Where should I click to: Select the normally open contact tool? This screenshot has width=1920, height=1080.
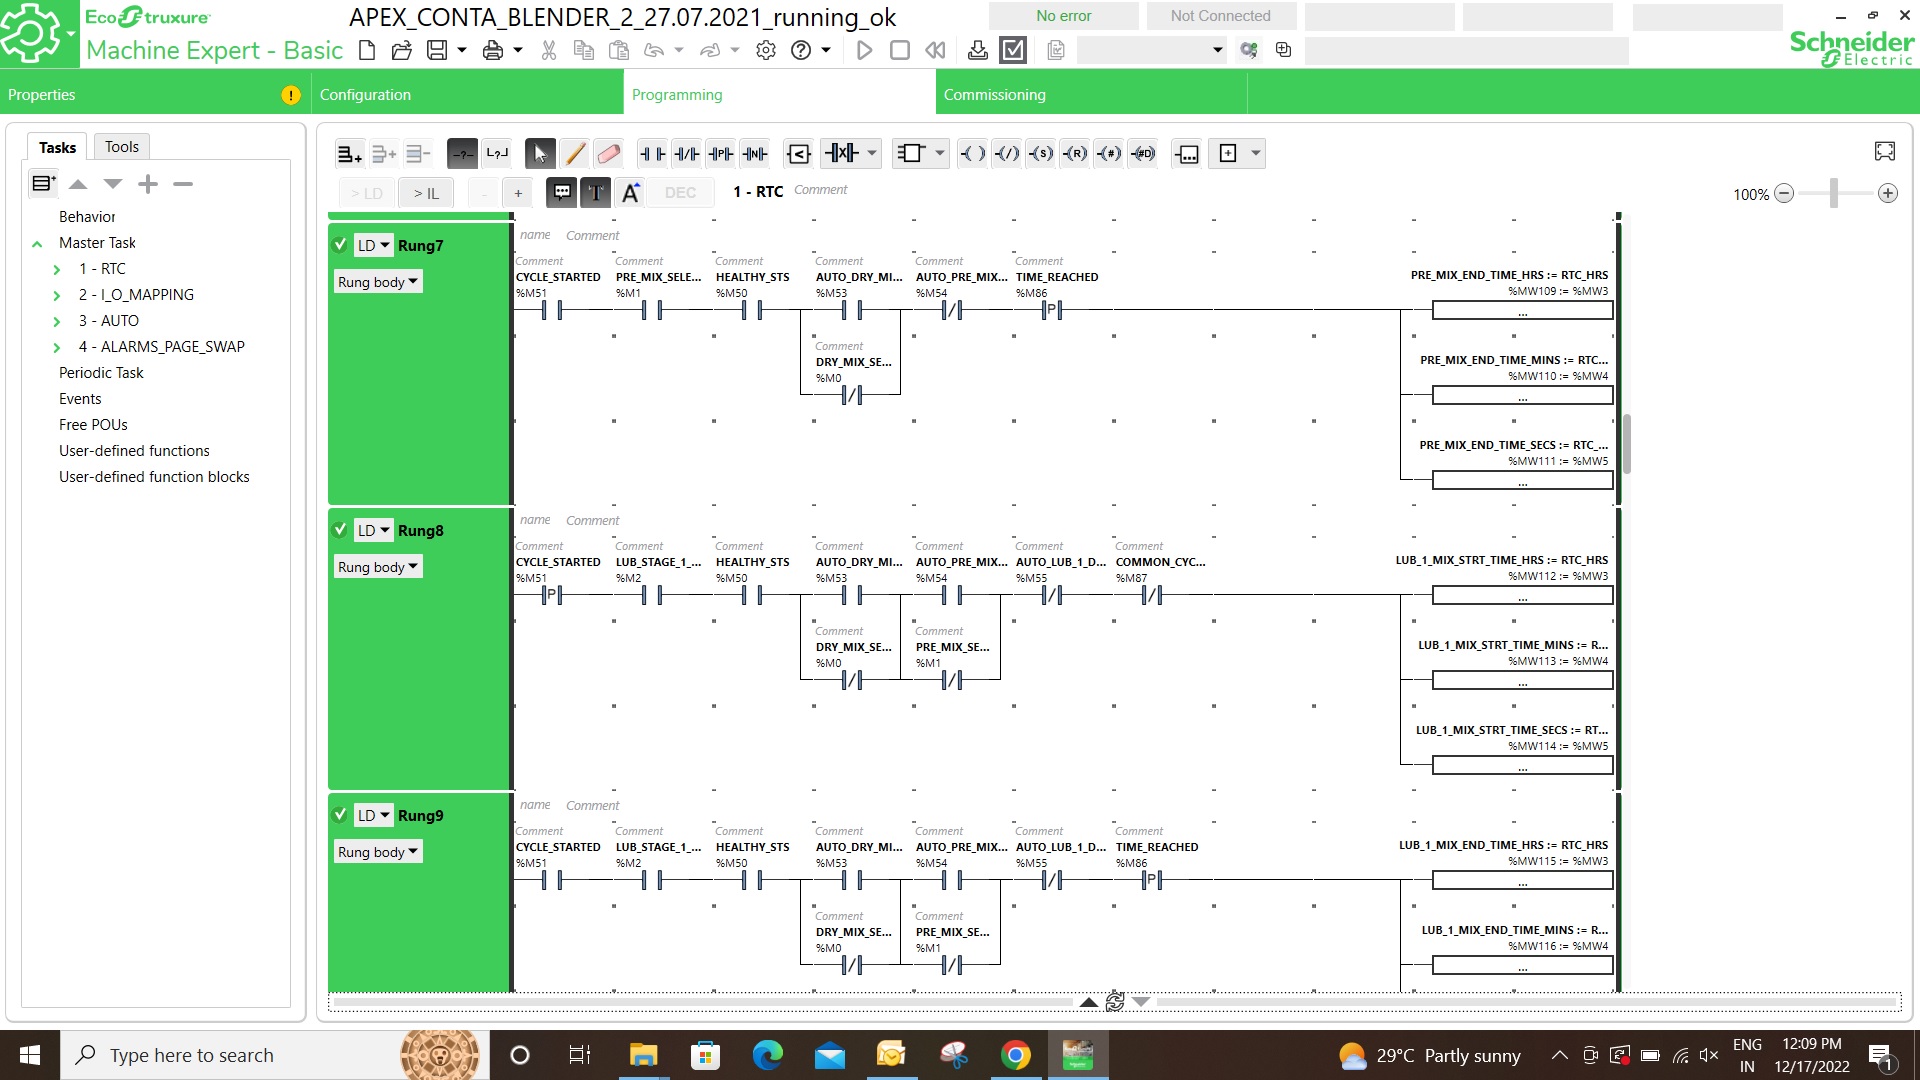(x=652, y=154)
